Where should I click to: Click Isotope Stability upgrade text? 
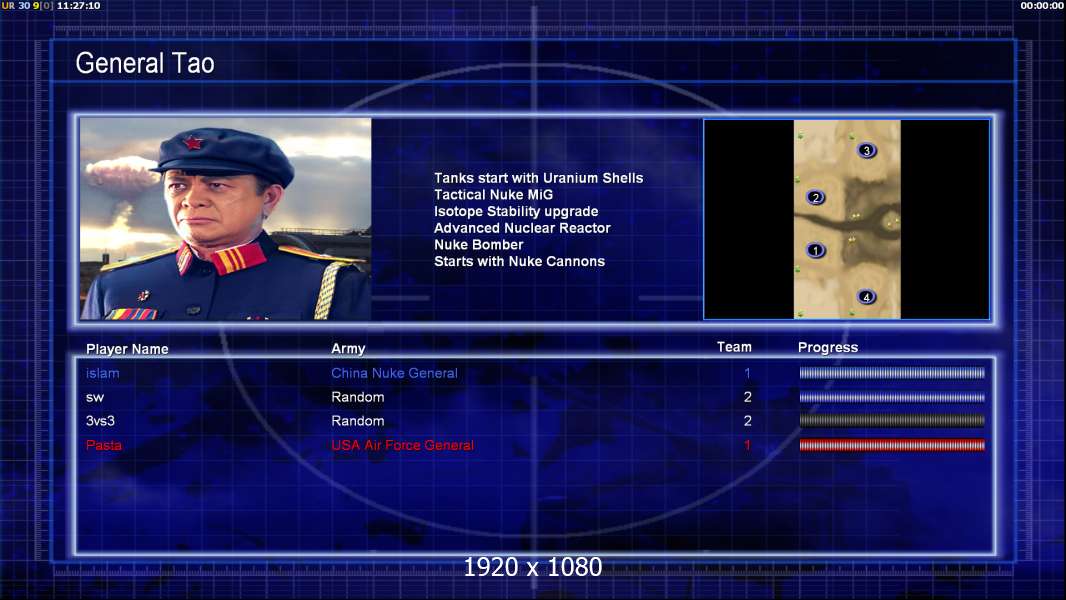[x=516, y=211]
